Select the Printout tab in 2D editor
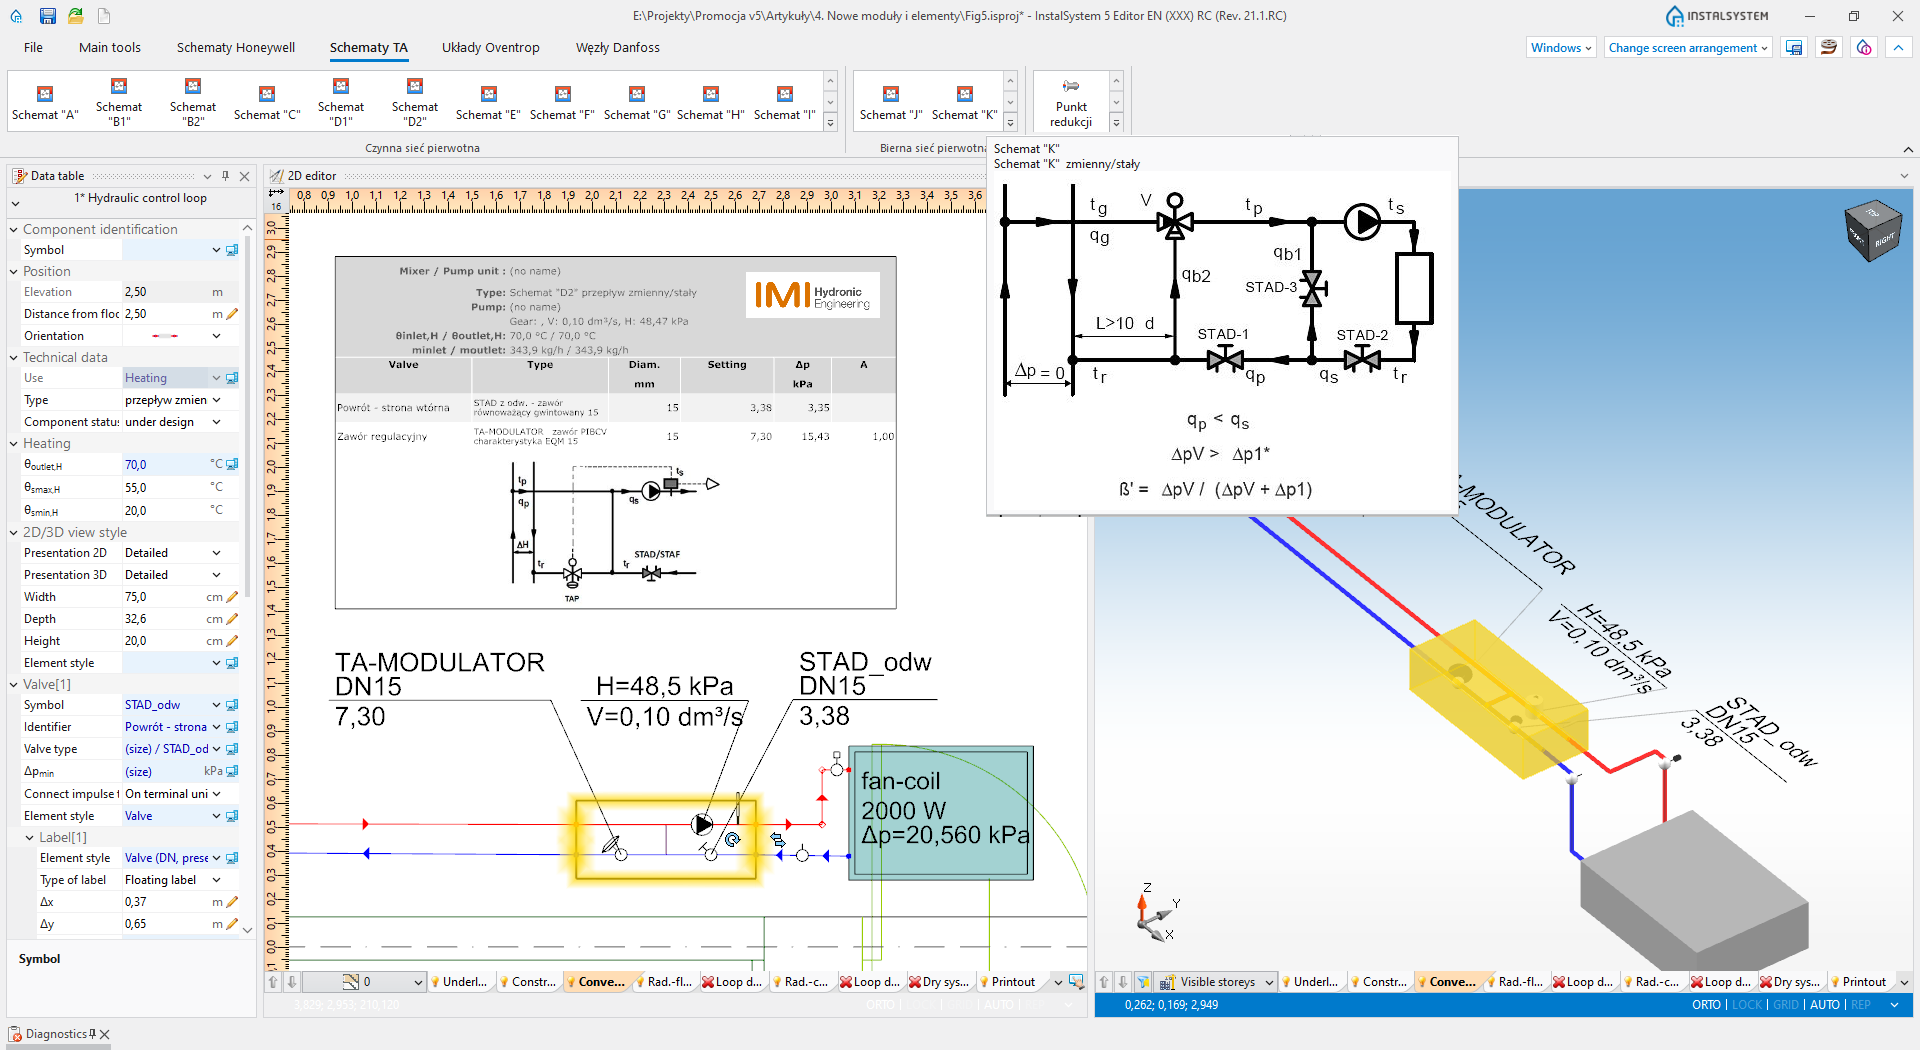This screenshot has width=1920, height=1050. pos(1007,982)
